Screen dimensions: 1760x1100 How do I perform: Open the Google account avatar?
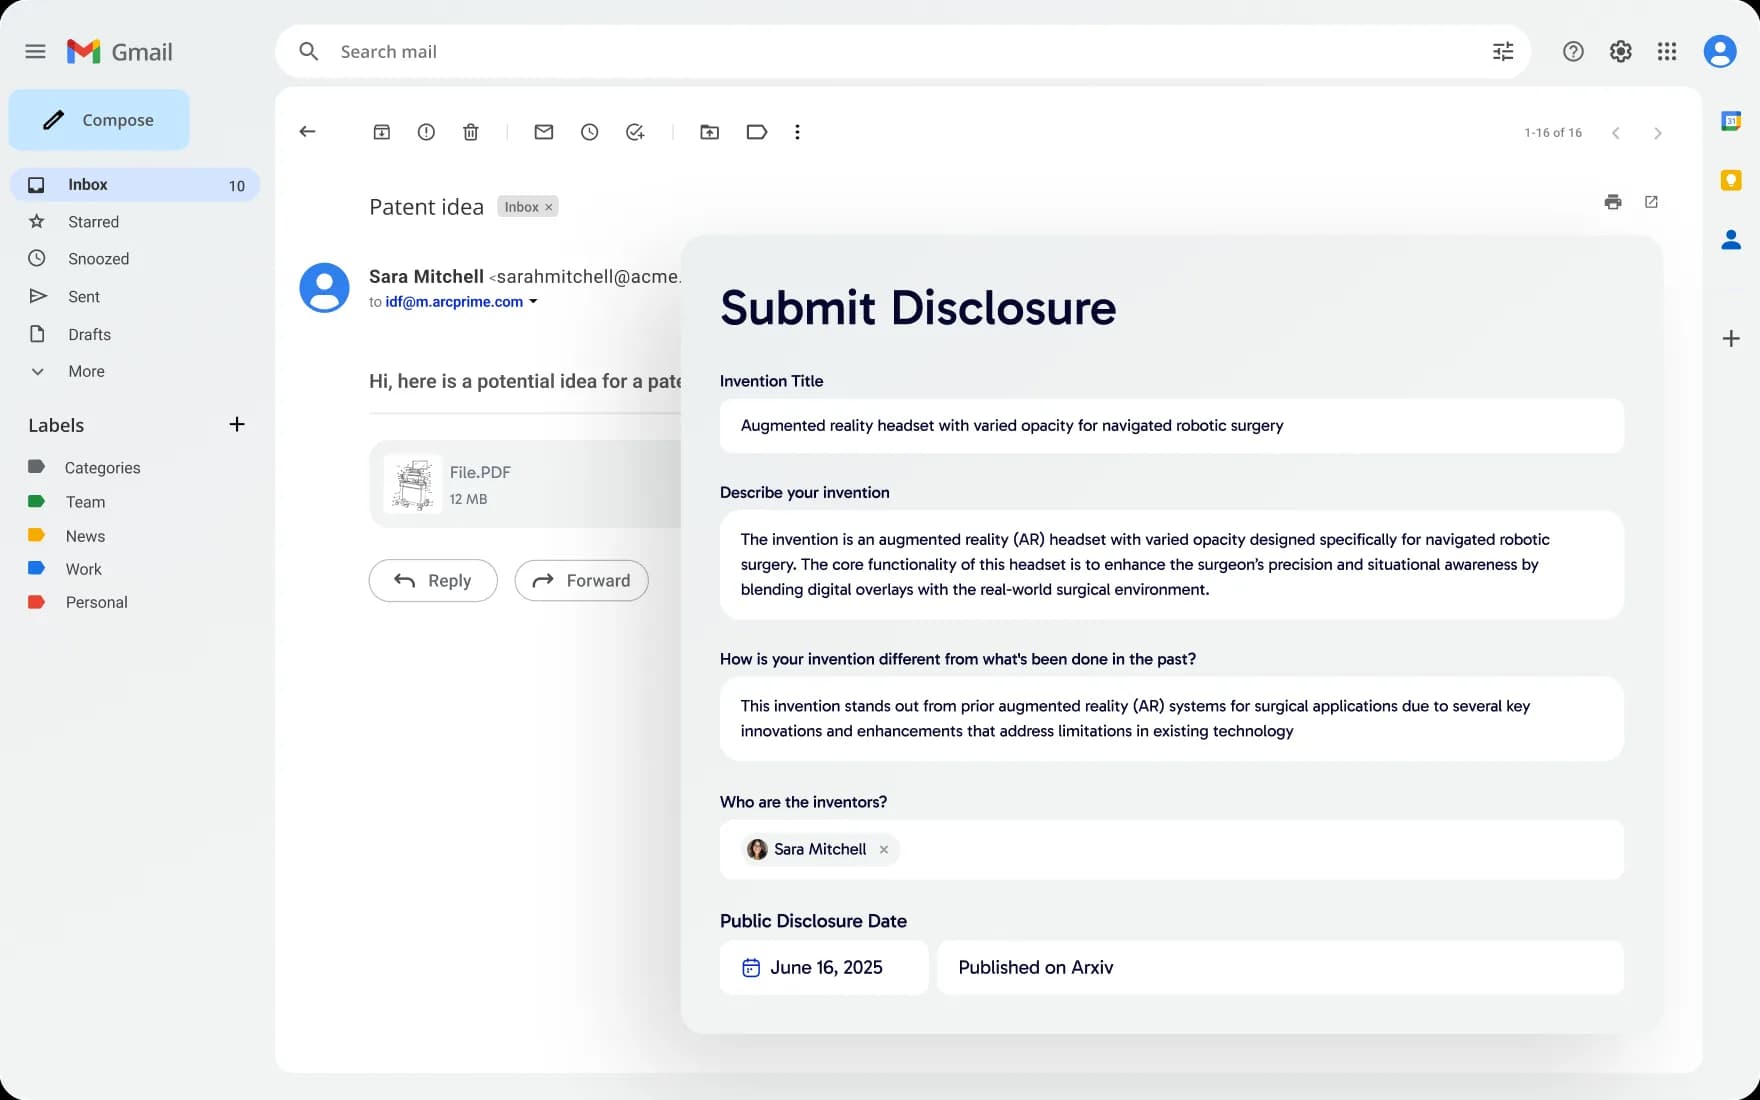[x=1720, y=51]
